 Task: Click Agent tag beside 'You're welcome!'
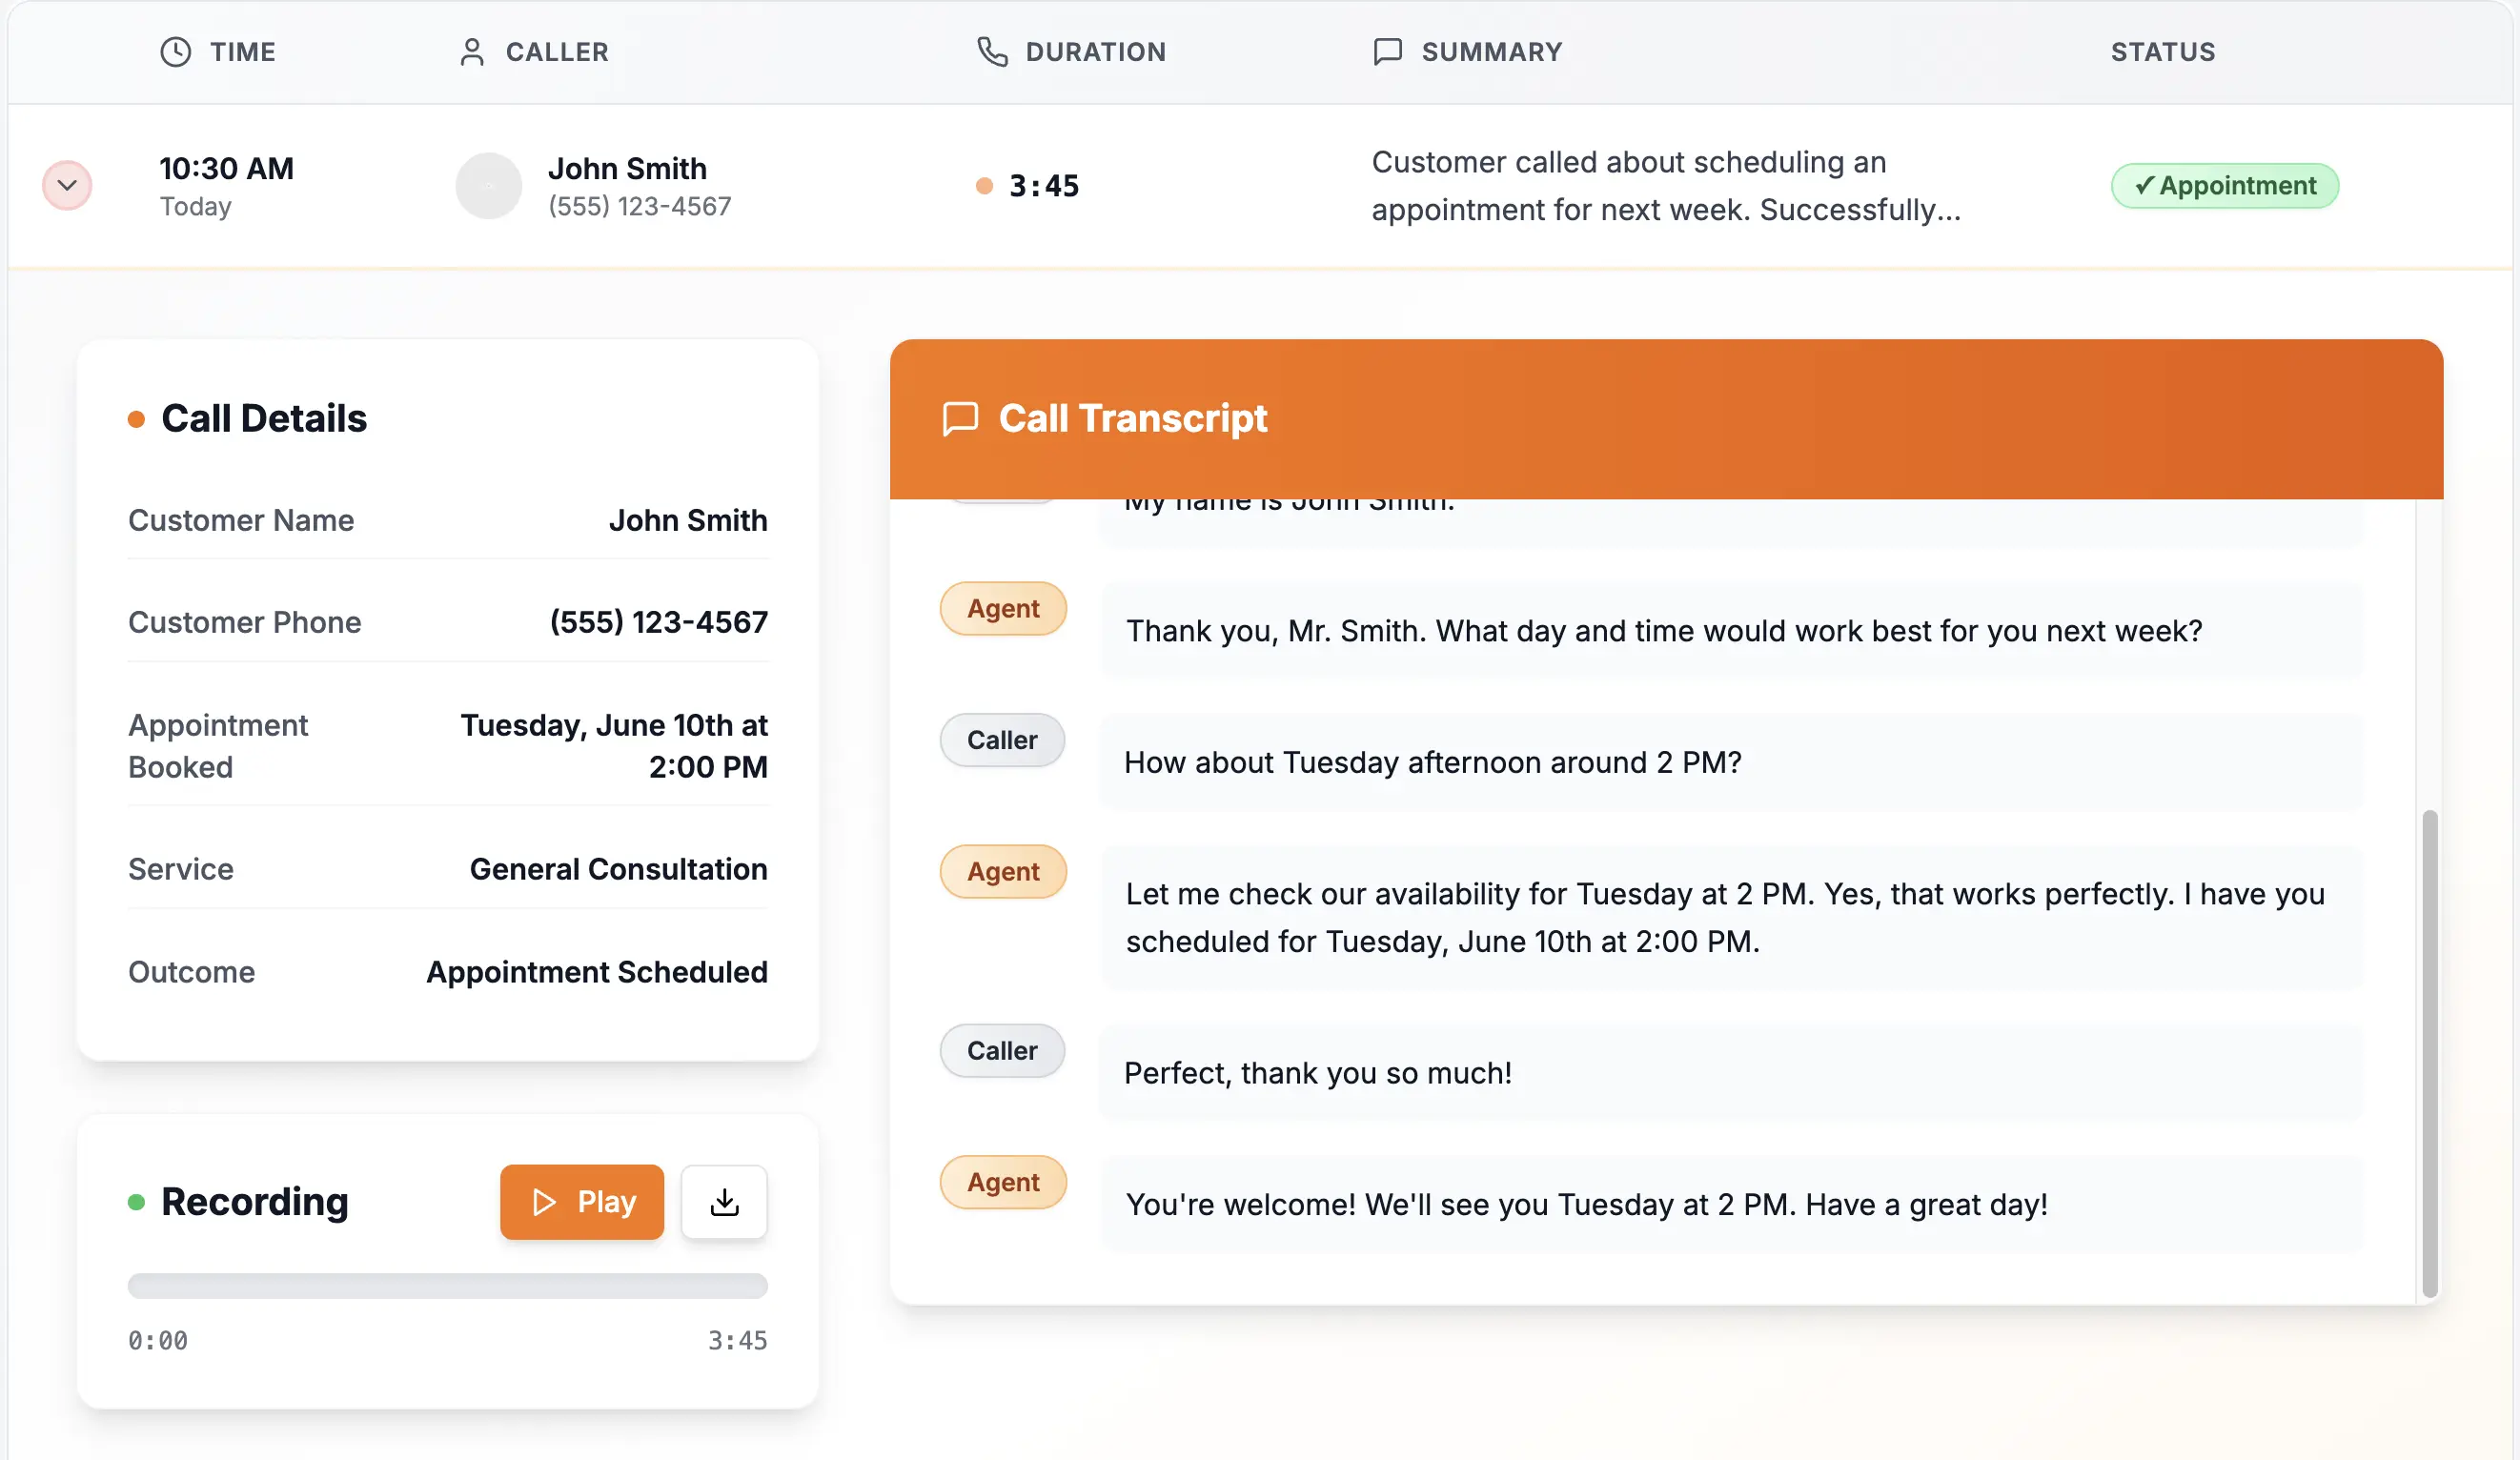point(1003,1182)
